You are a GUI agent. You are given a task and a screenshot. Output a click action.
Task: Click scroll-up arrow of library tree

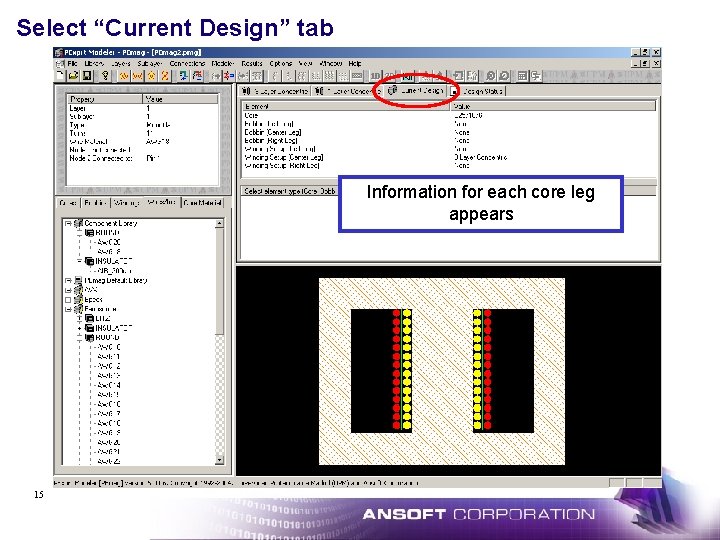pyautogui.click(x=219, y=223)
